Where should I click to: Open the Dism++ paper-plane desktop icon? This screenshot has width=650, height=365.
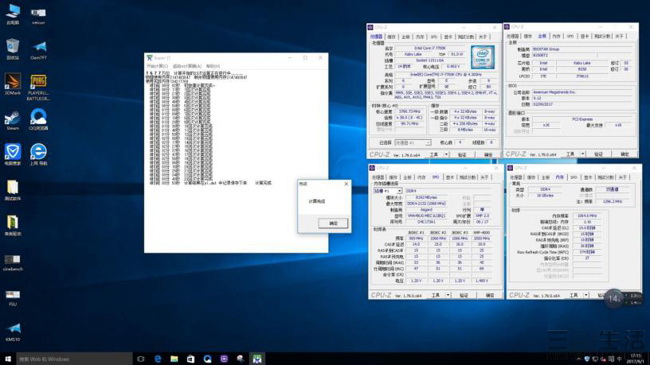point(38,50)
